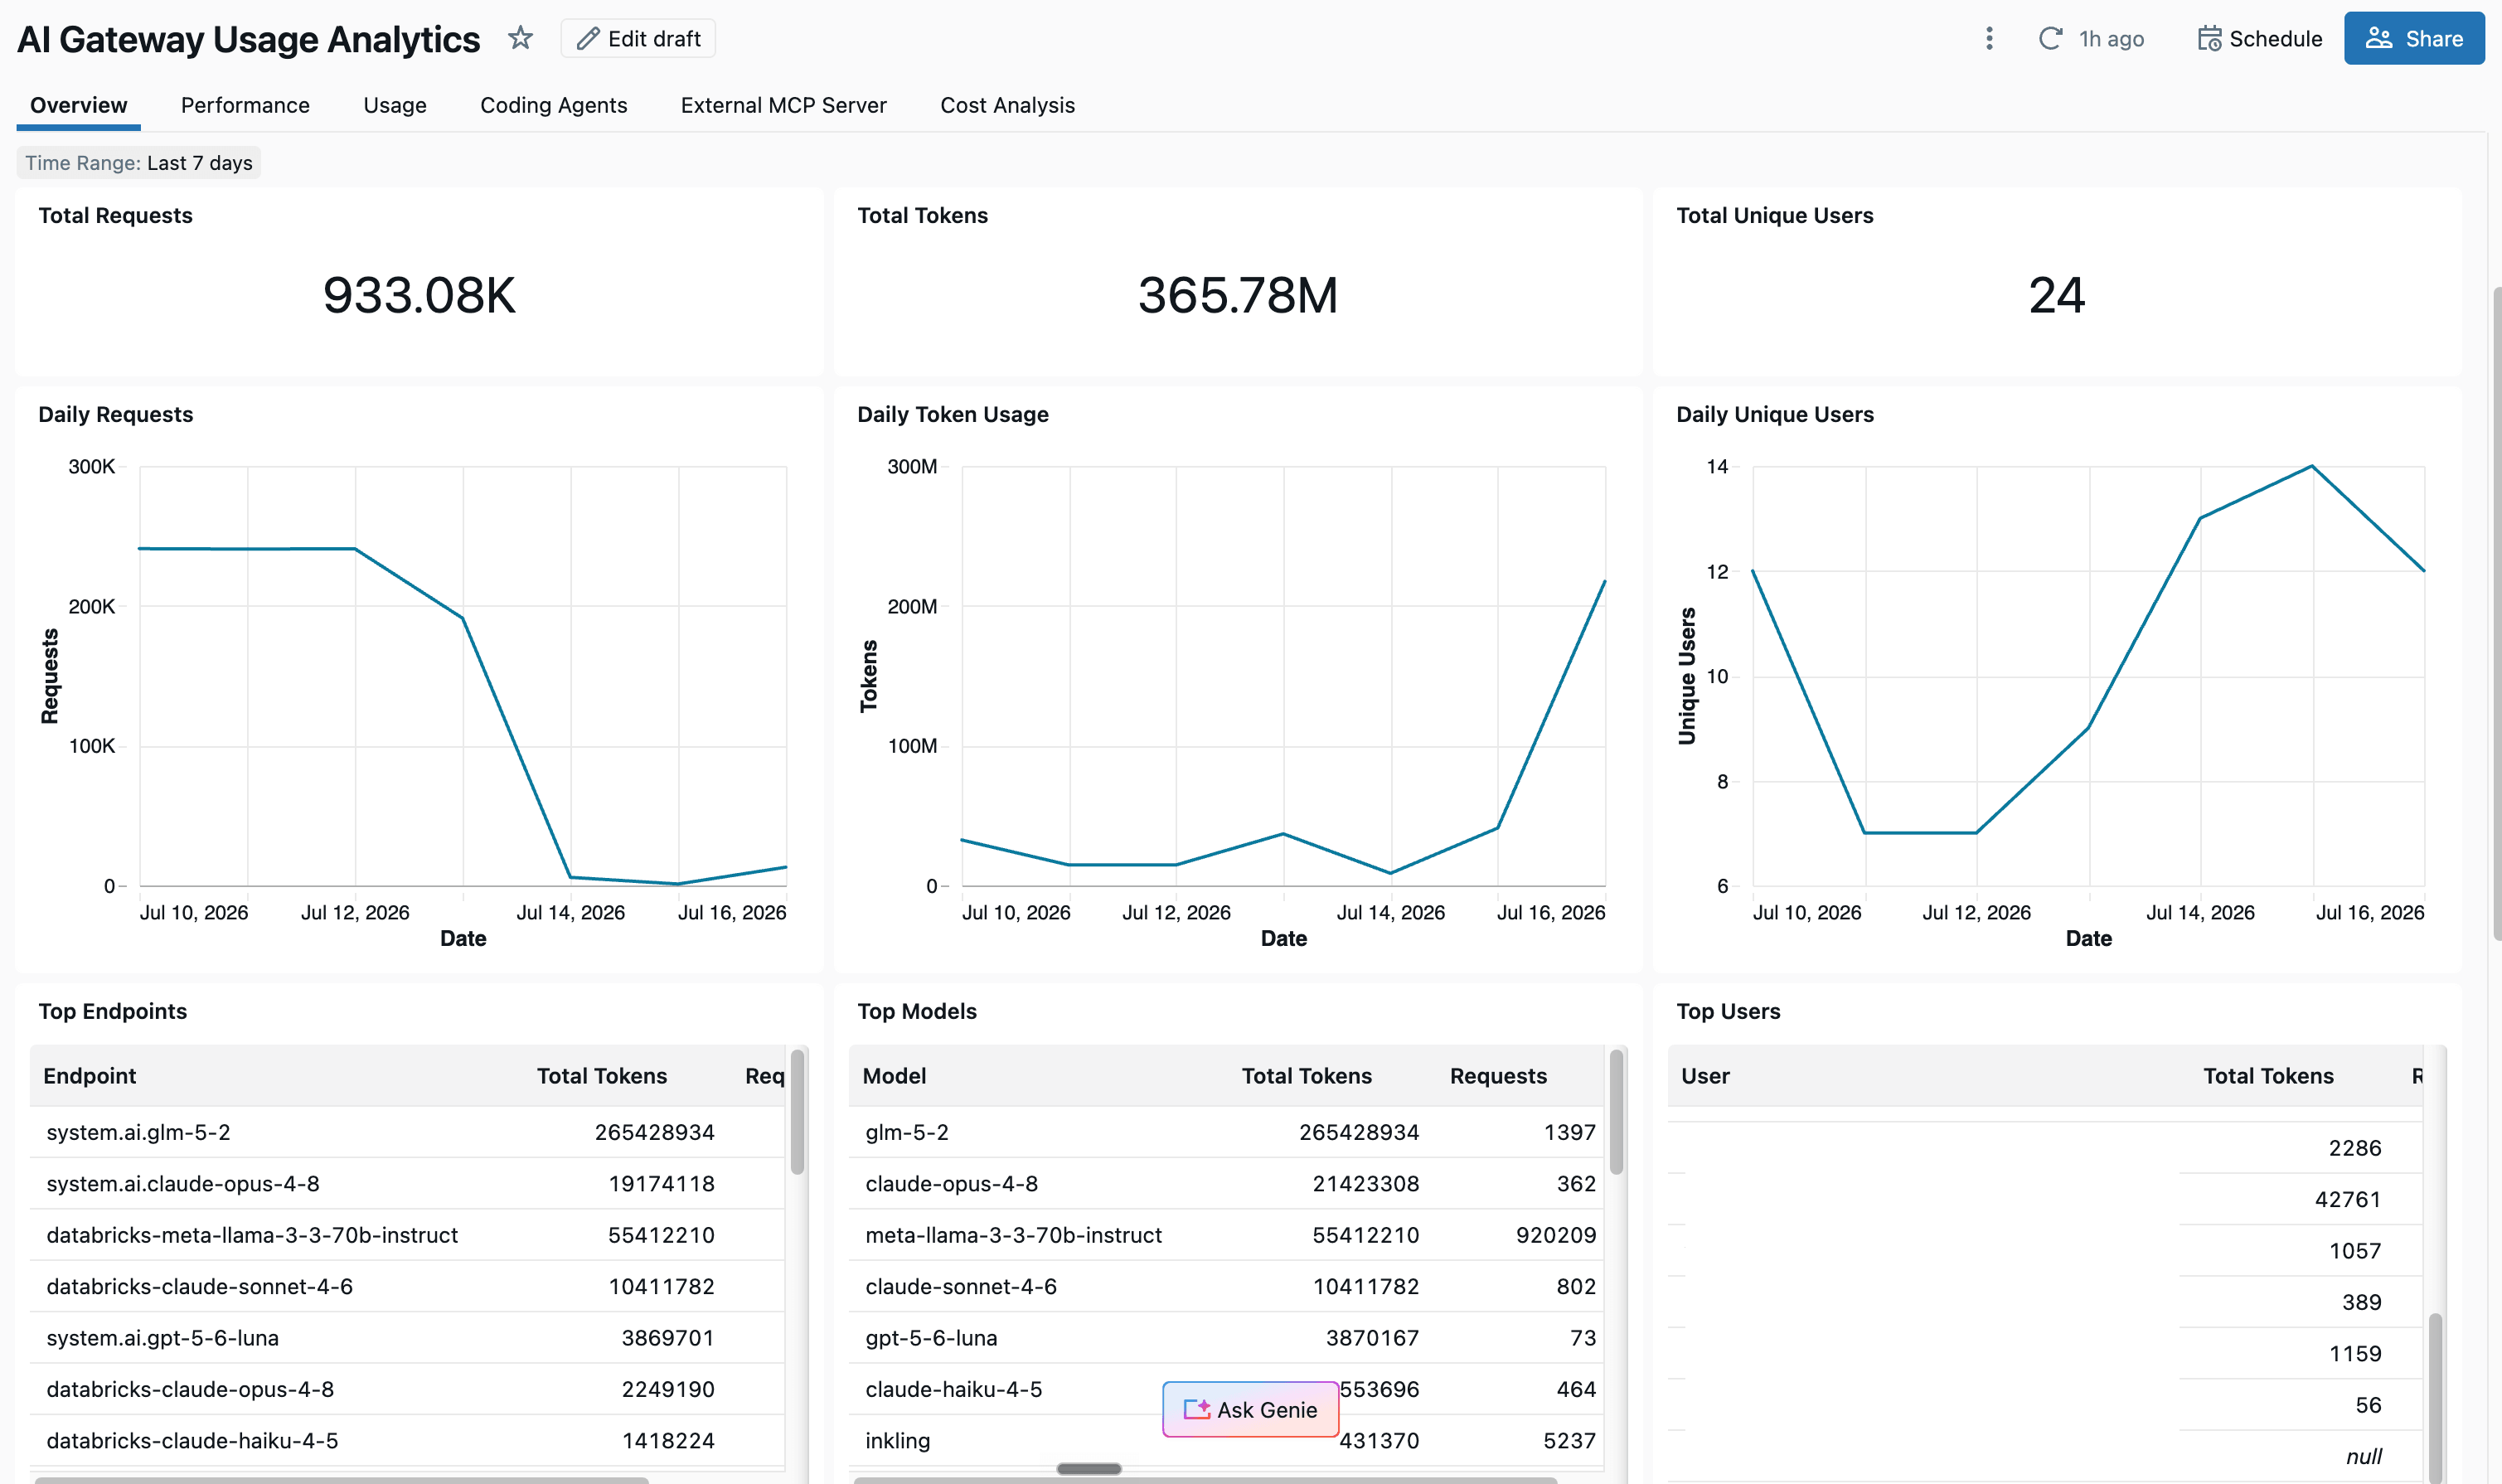The height and width of the screenshot is (1484, 2502).
Task: Click the pencil icon in Edit draft
Action: 588,38
